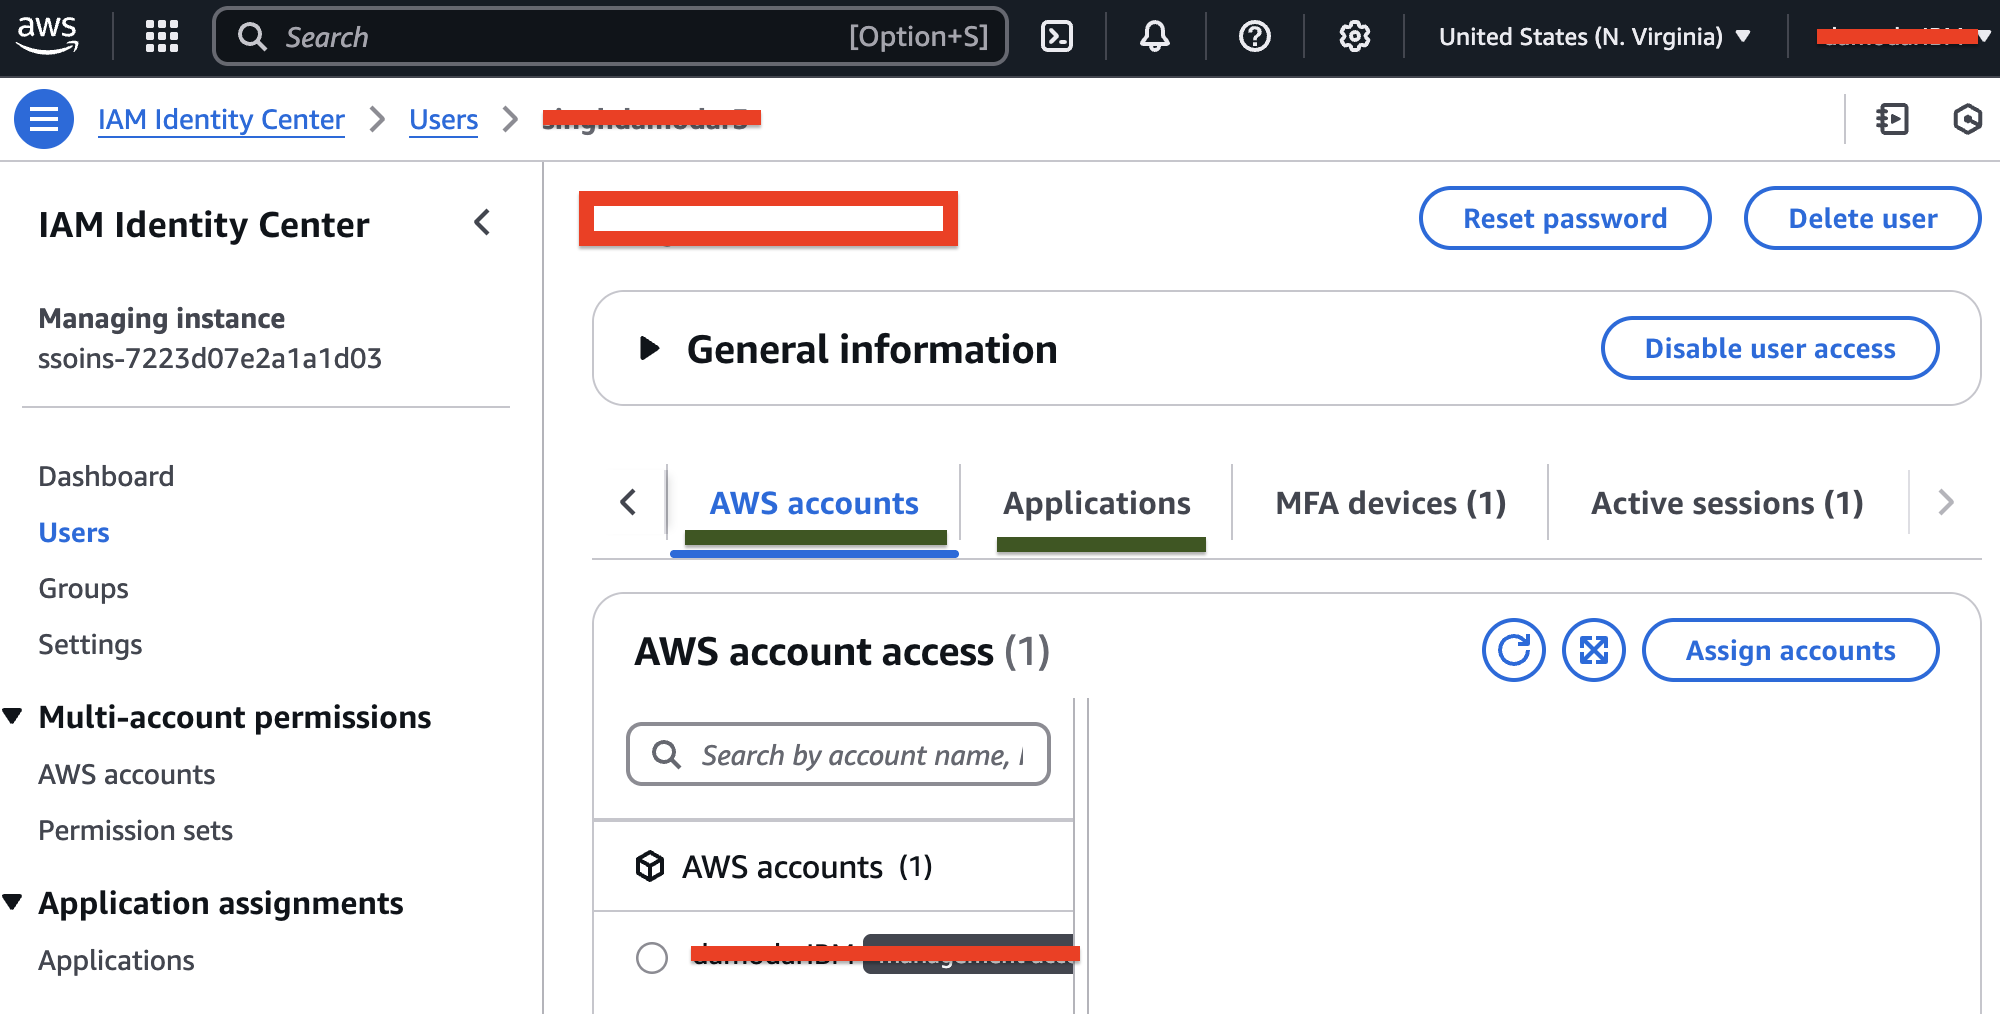2000x1014 pixels.
Task: Launch CloudShell from the top bar
Action: click(1056, 37)
